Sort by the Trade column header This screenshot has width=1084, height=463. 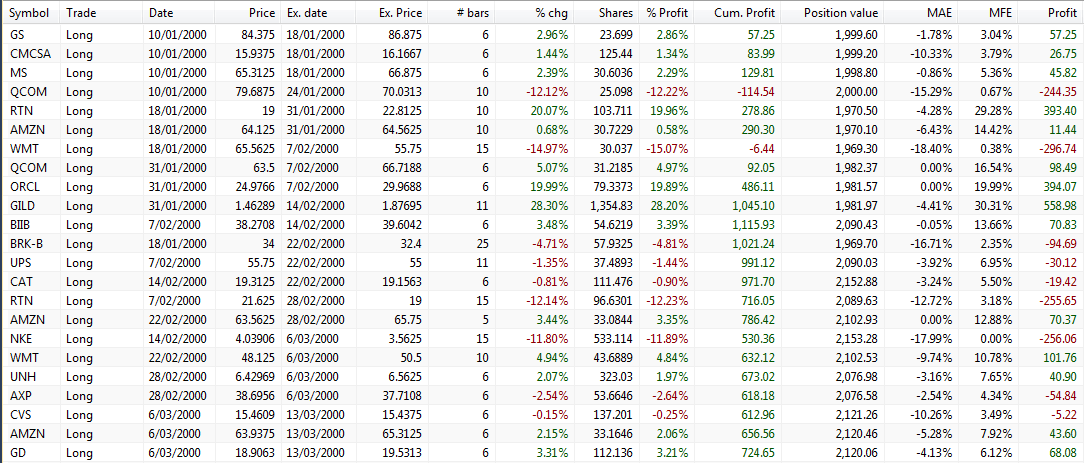[102, 12]
